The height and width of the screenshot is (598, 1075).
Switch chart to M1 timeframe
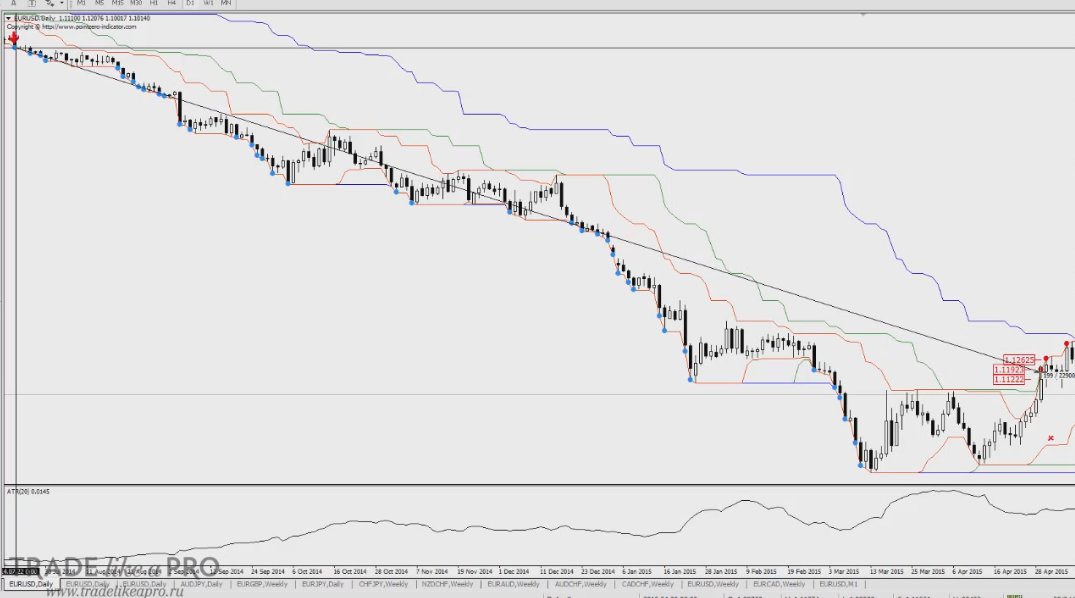(82, 3)
